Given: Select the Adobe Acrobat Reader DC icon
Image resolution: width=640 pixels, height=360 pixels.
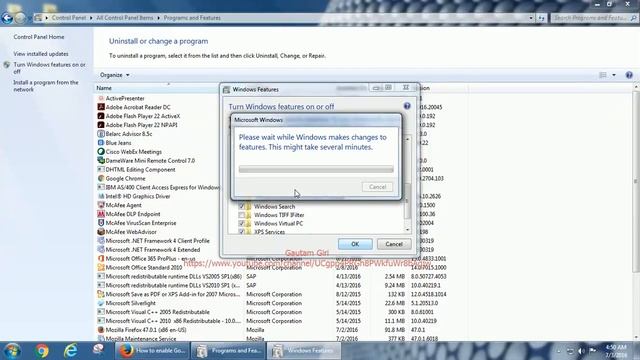Looking at the screenshot, I should coord(101,107).
